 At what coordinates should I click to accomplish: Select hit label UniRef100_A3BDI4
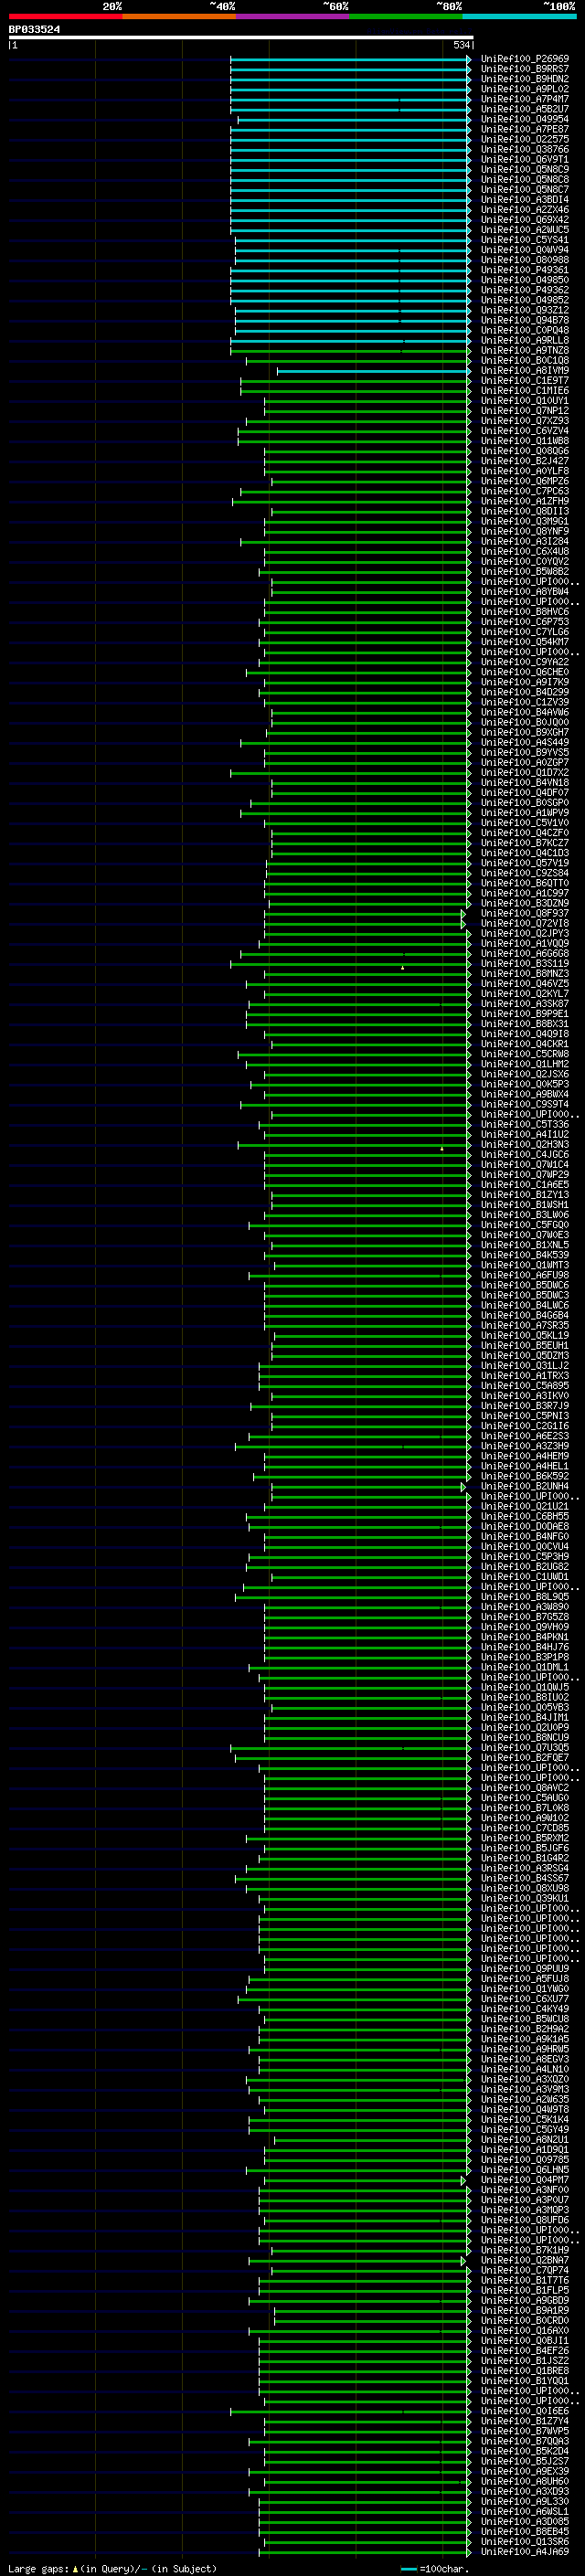(x=524, y=199)
